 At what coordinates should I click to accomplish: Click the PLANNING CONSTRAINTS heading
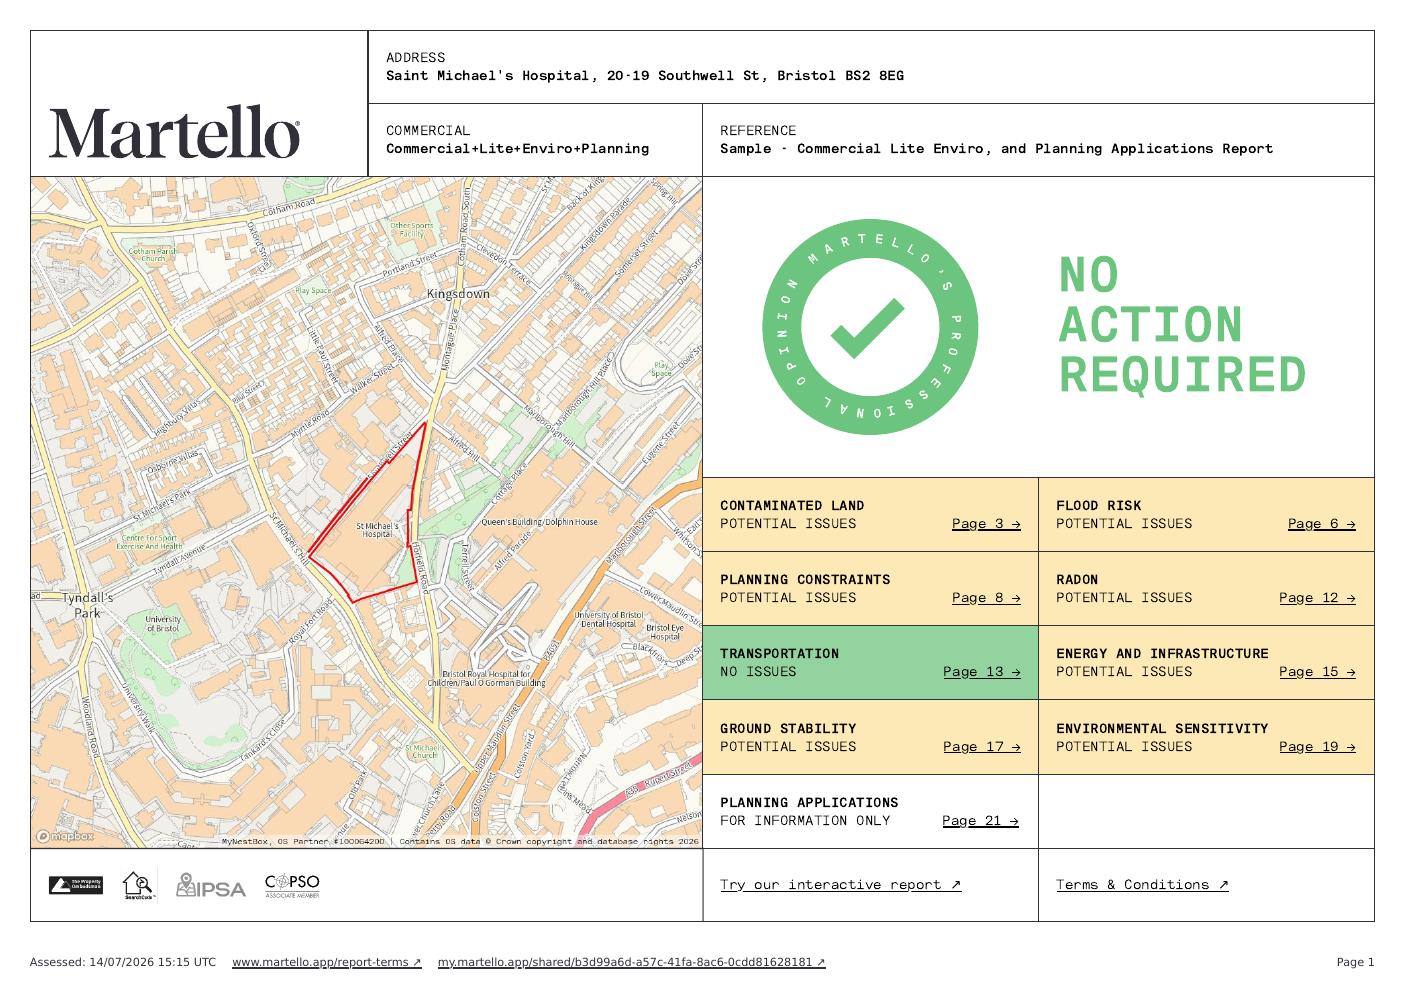pos(805,579)
